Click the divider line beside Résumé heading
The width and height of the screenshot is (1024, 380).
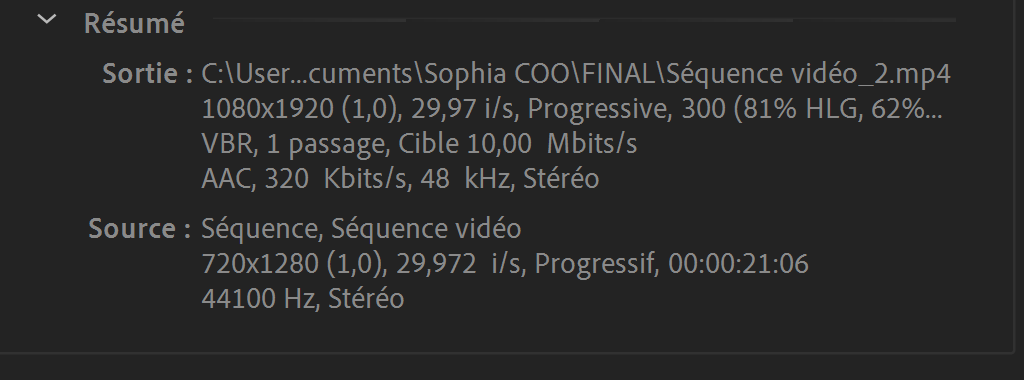[584, 20]
